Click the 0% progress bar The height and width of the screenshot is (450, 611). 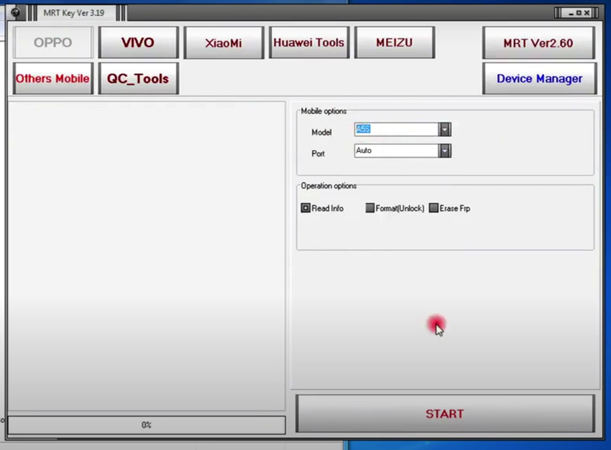(x=146, y=425)
